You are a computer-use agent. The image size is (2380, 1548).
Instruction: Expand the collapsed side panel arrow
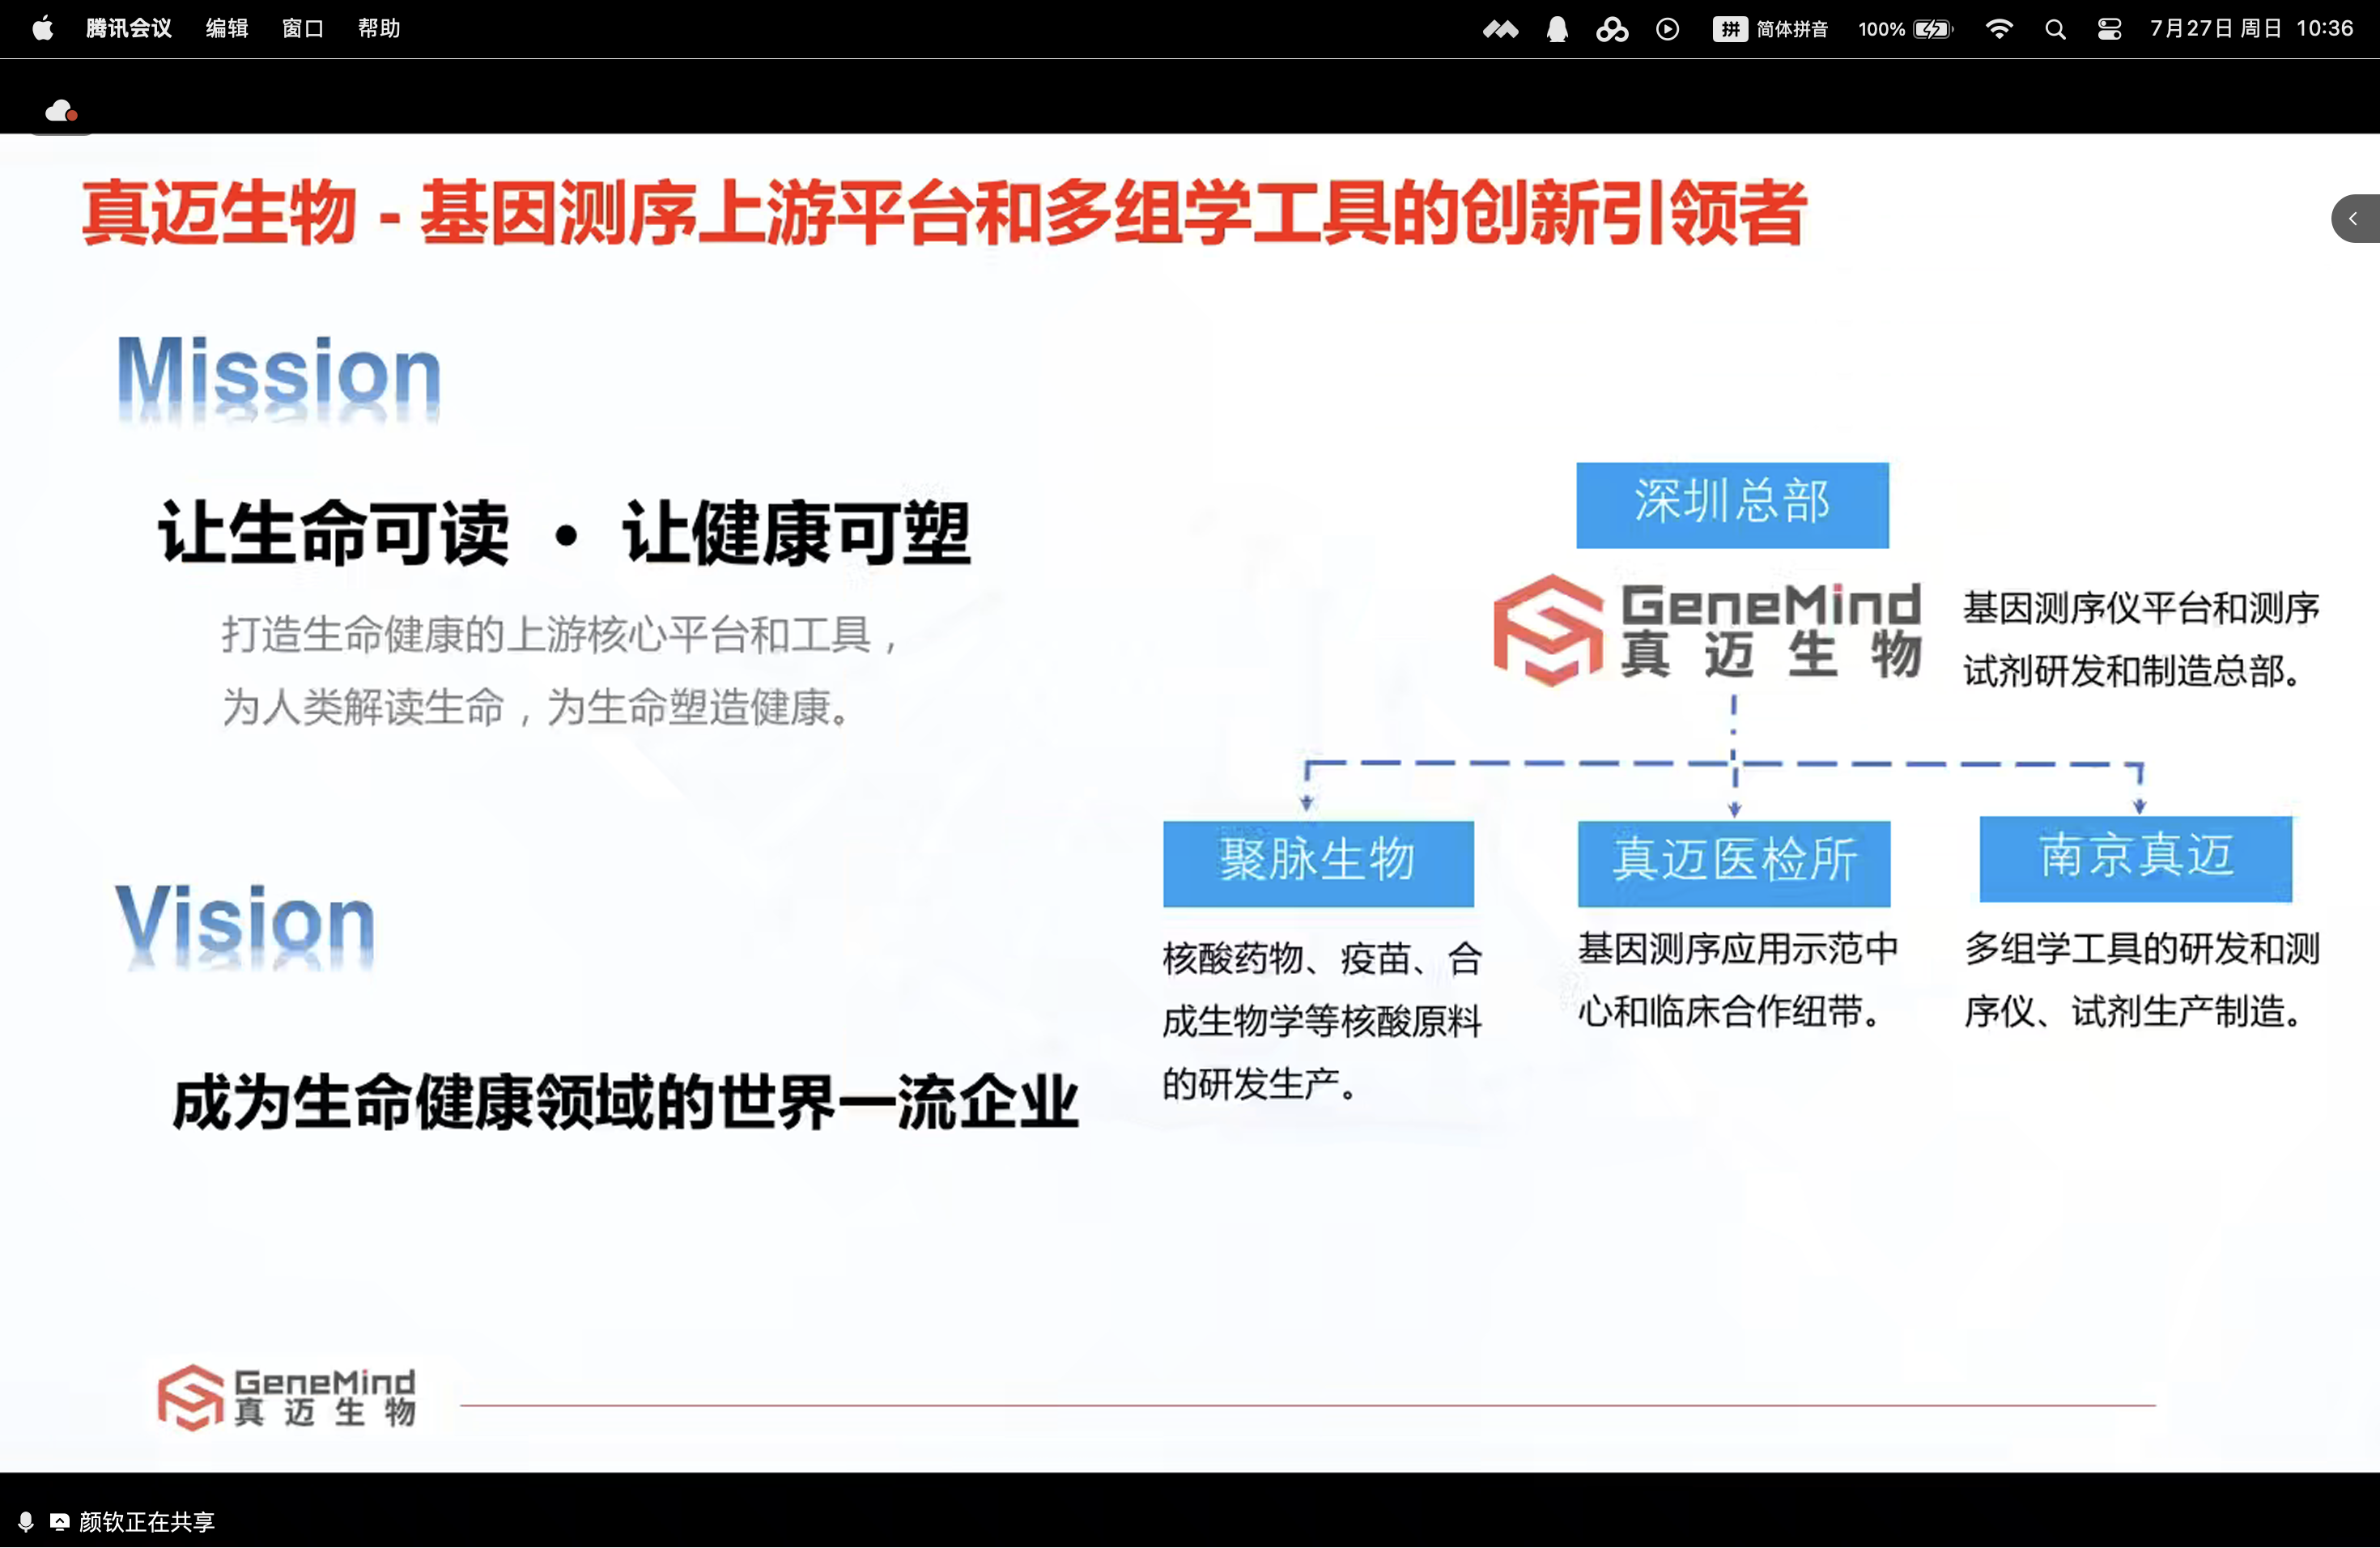tap(2355, 218)
